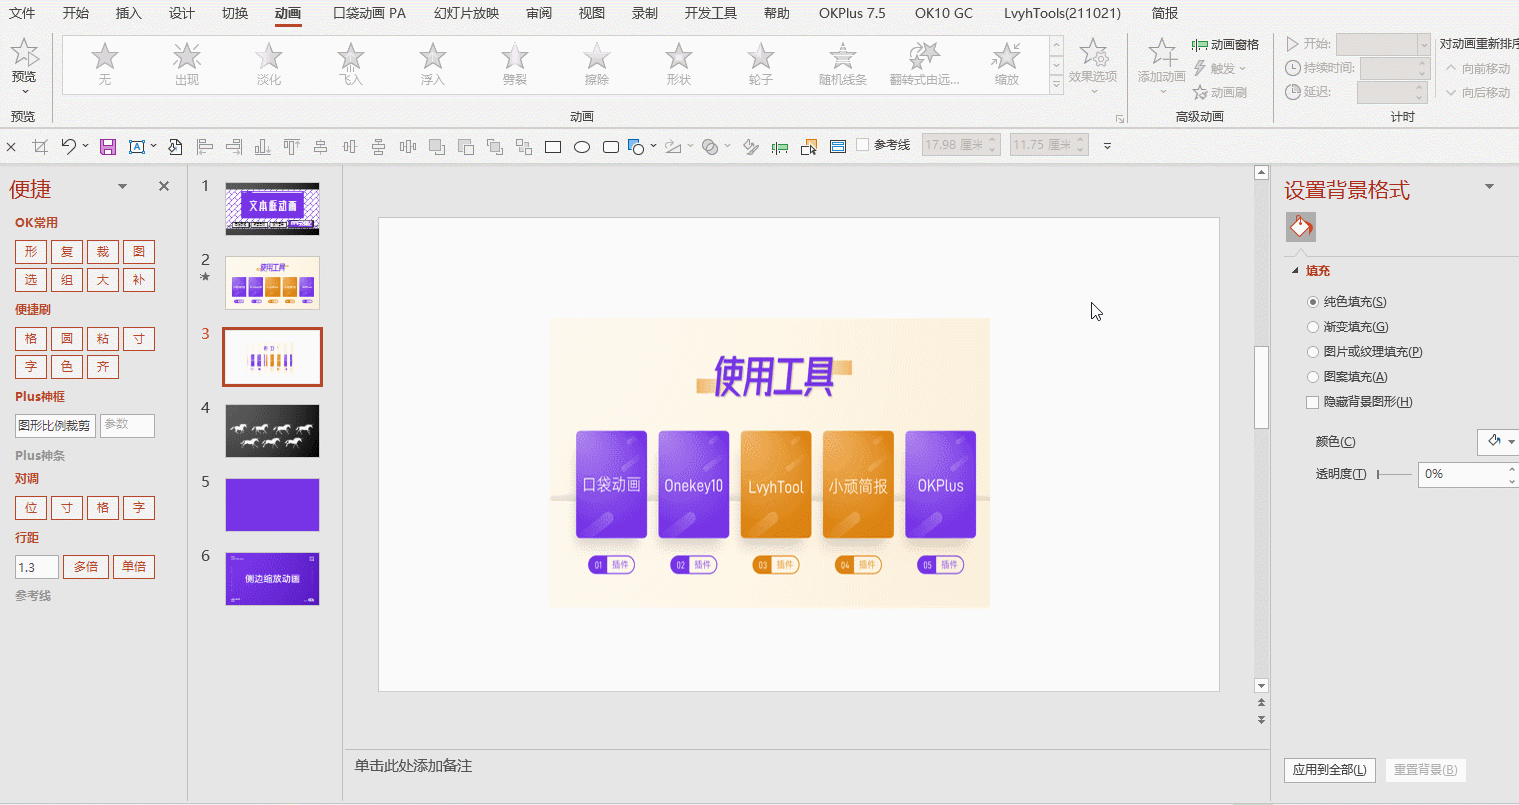The image size is (1519, 805).
Task: Select the 图案填充 pattern fill option
Action: 1313,377
